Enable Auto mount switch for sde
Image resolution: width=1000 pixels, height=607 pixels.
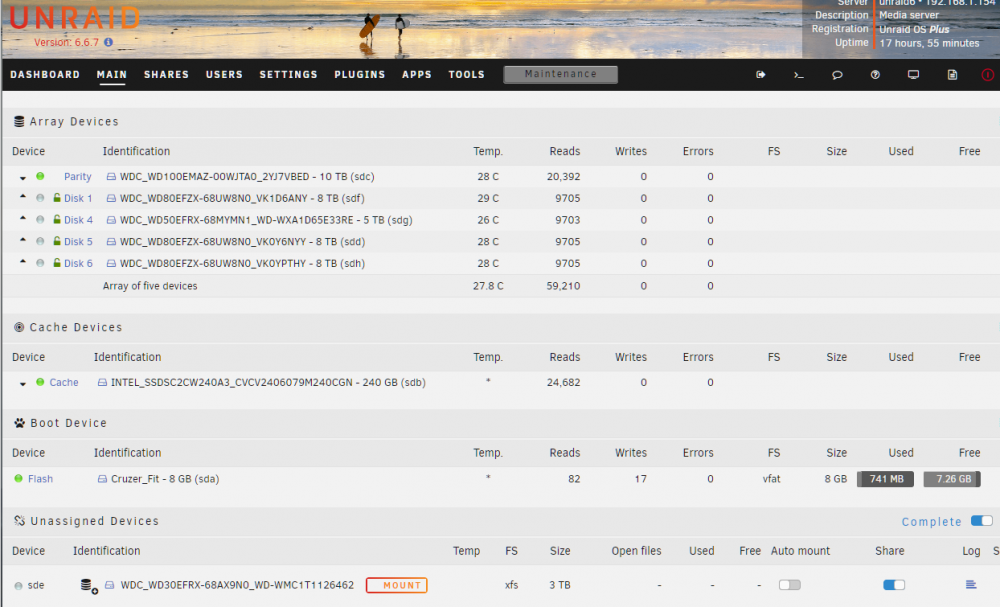(790, 585)
